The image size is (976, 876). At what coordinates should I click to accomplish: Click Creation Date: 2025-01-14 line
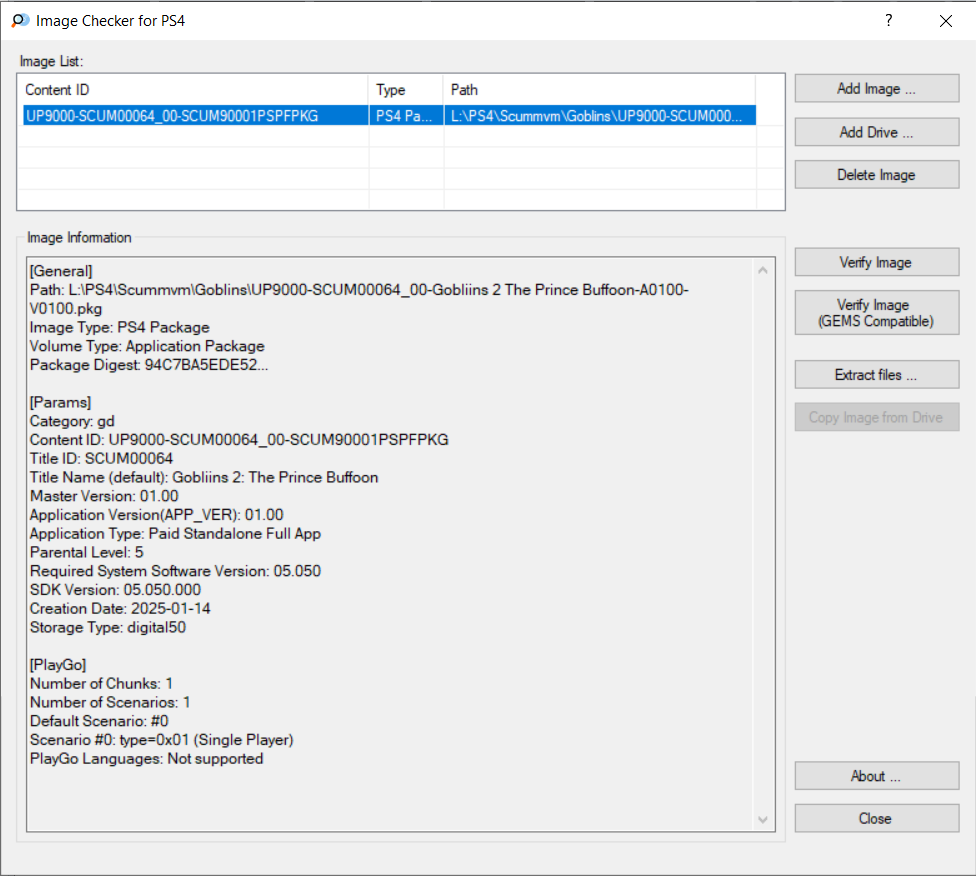120,608
